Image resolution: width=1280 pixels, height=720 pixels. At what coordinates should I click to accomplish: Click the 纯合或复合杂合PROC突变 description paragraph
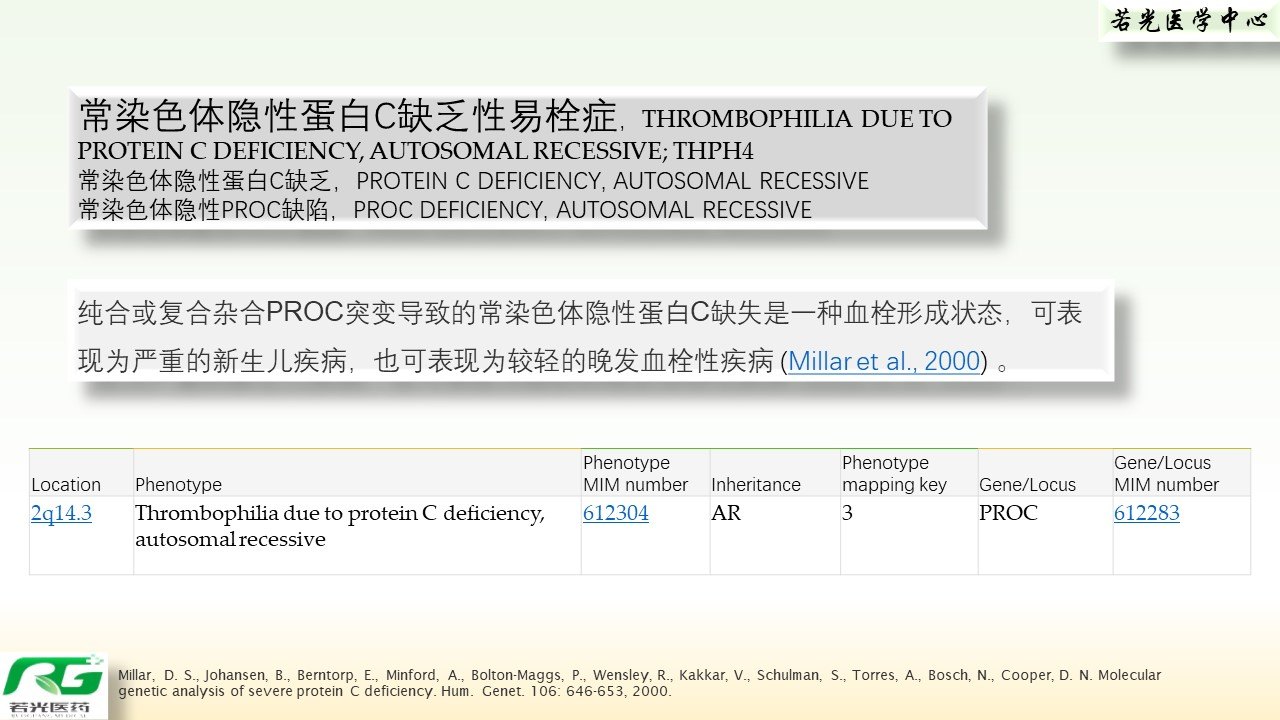tap(581, 336)
